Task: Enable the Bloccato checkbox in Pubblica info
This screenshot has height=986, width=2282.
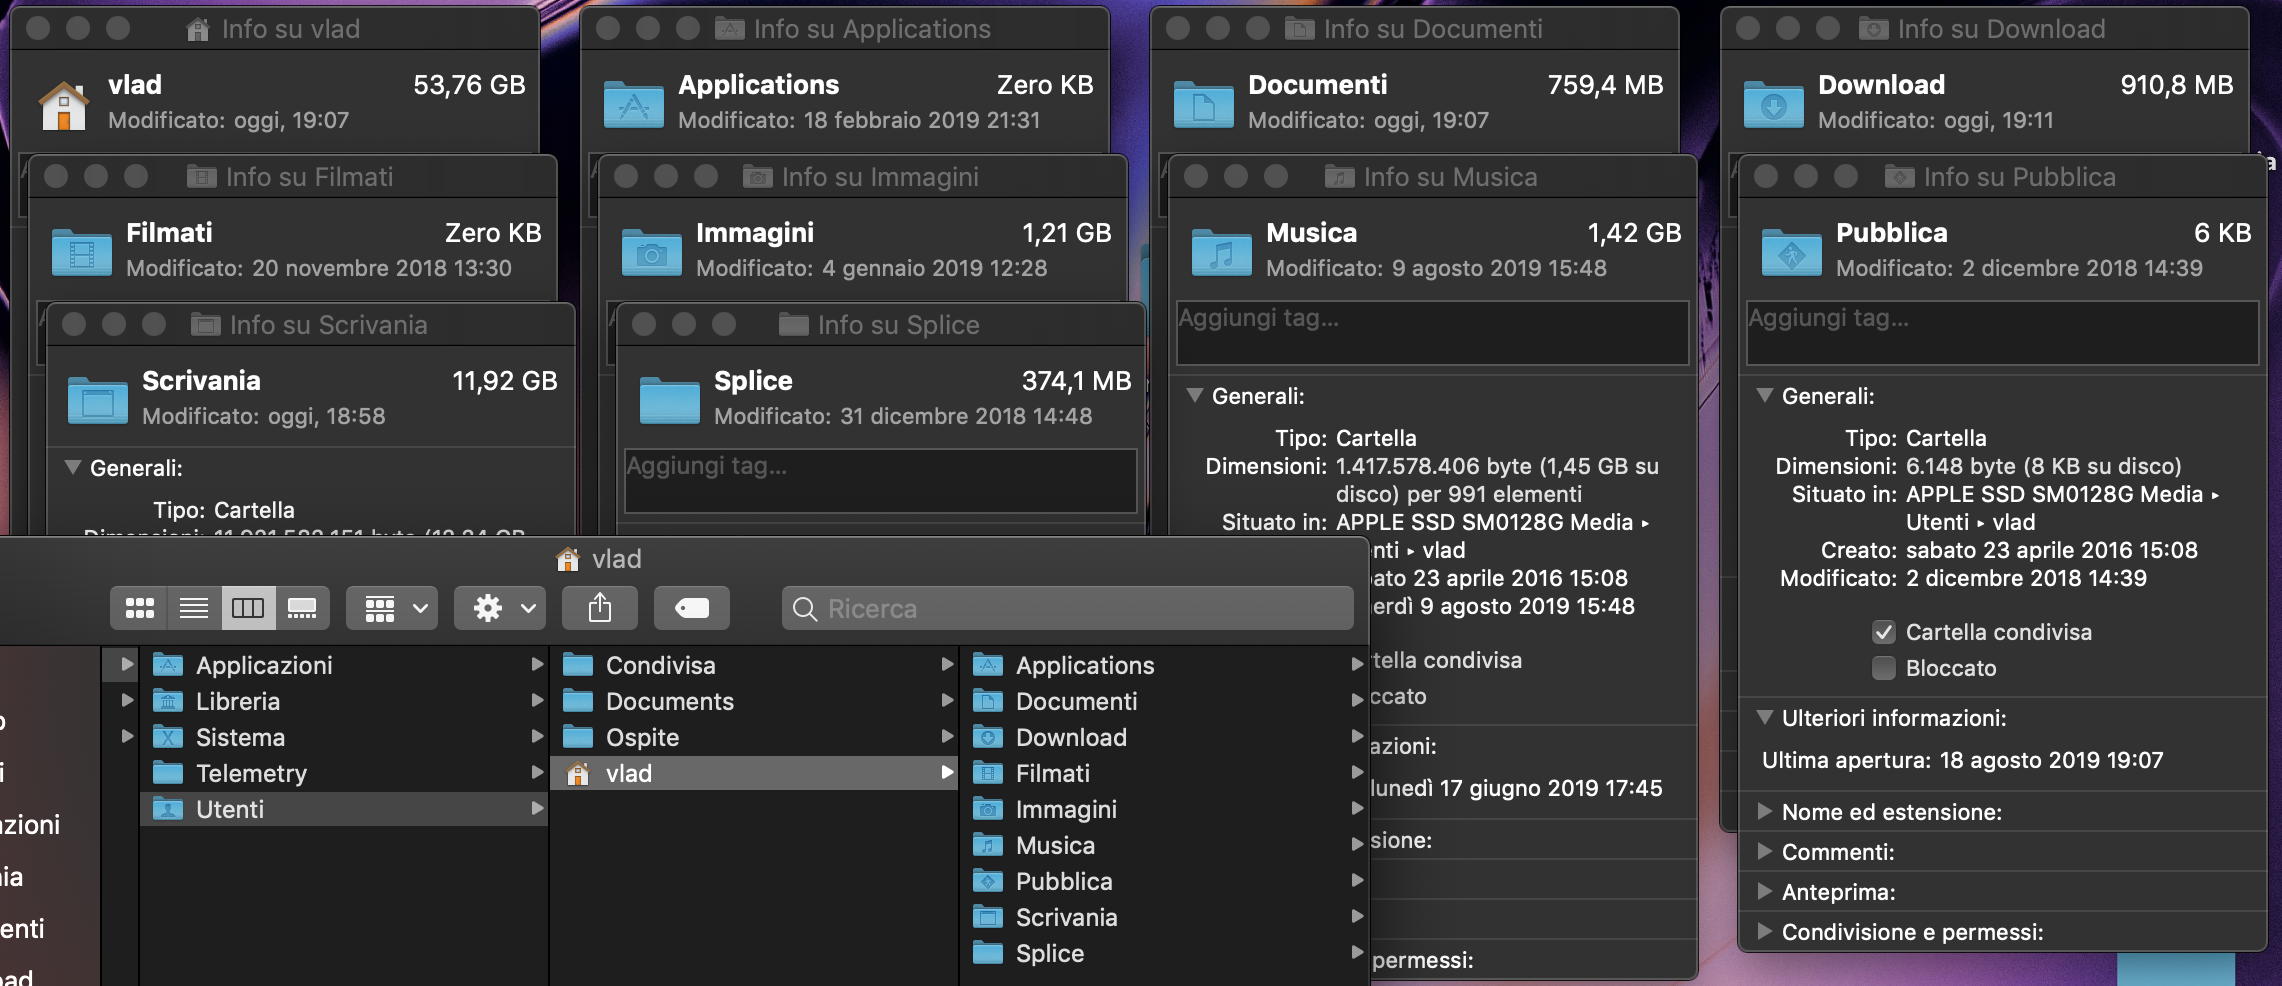Action: pos(1884,668)
